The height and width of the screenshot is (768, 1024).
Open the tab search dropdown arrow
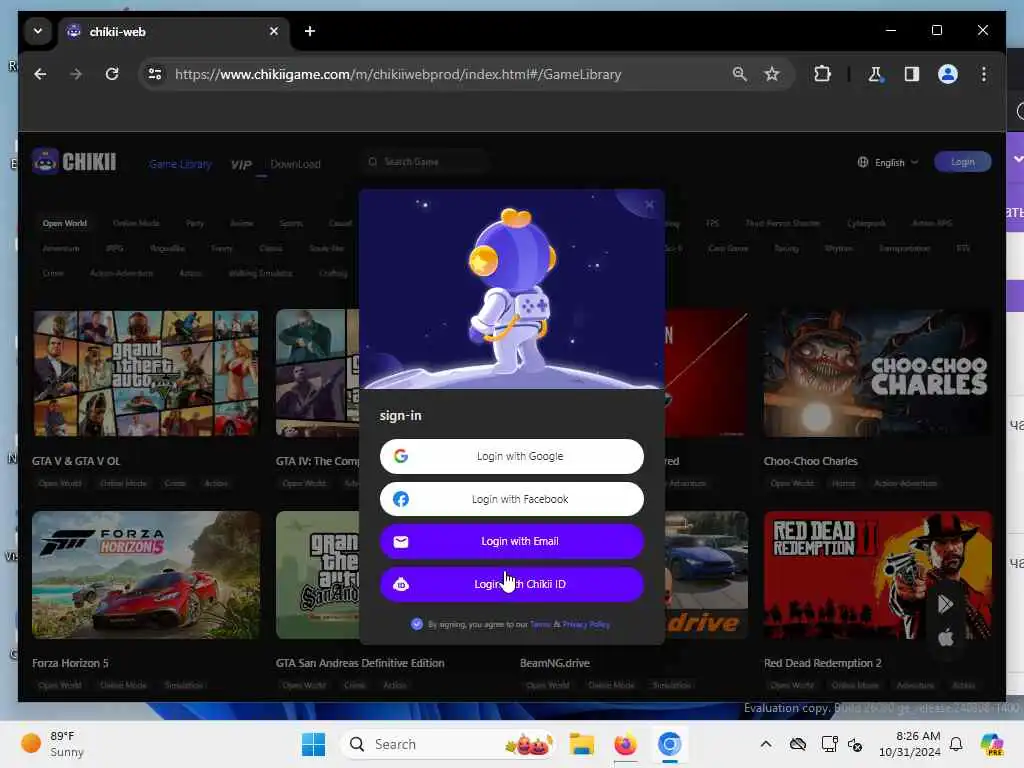[38, 31]
